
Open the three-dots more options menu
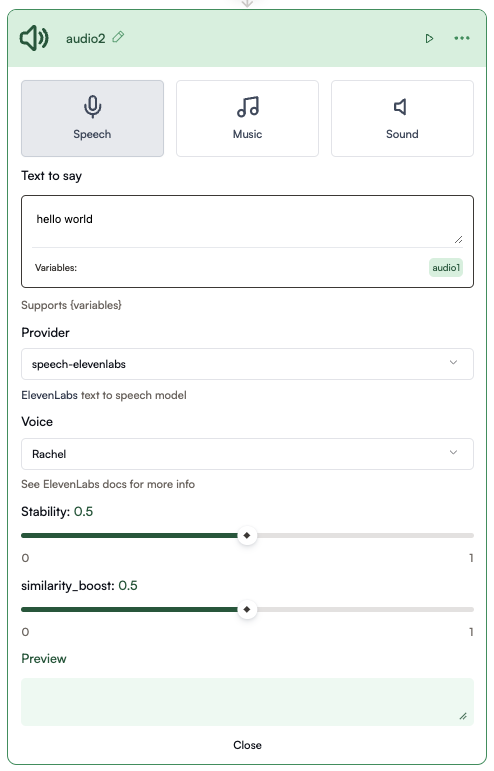pyautogui.click(x=462, y=38)
